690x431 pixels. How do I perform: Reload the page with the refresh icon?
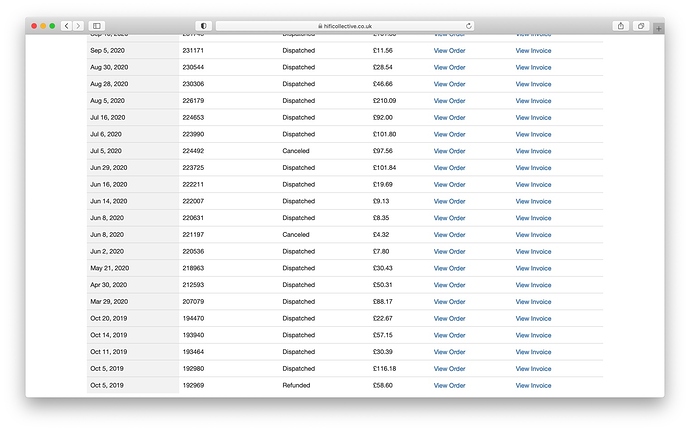click(469, 25)
